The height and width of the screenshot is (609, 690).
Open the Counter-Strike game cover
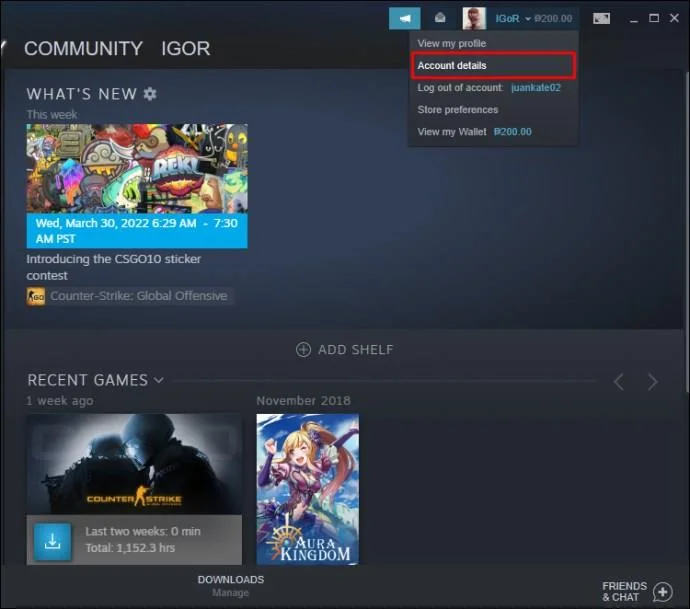coord(134,464)
